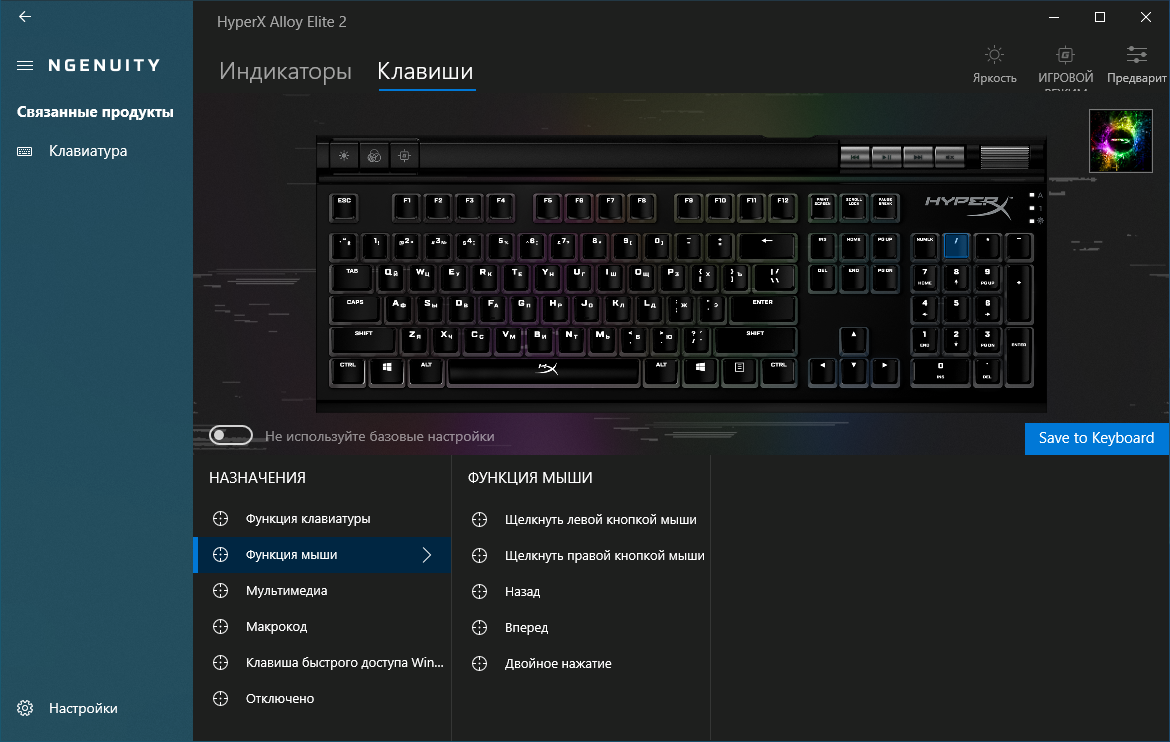Click the volume roller on keyboard image
Image resolution: width=1170 pixels, height=742 pixels.
click(1004, 157)
